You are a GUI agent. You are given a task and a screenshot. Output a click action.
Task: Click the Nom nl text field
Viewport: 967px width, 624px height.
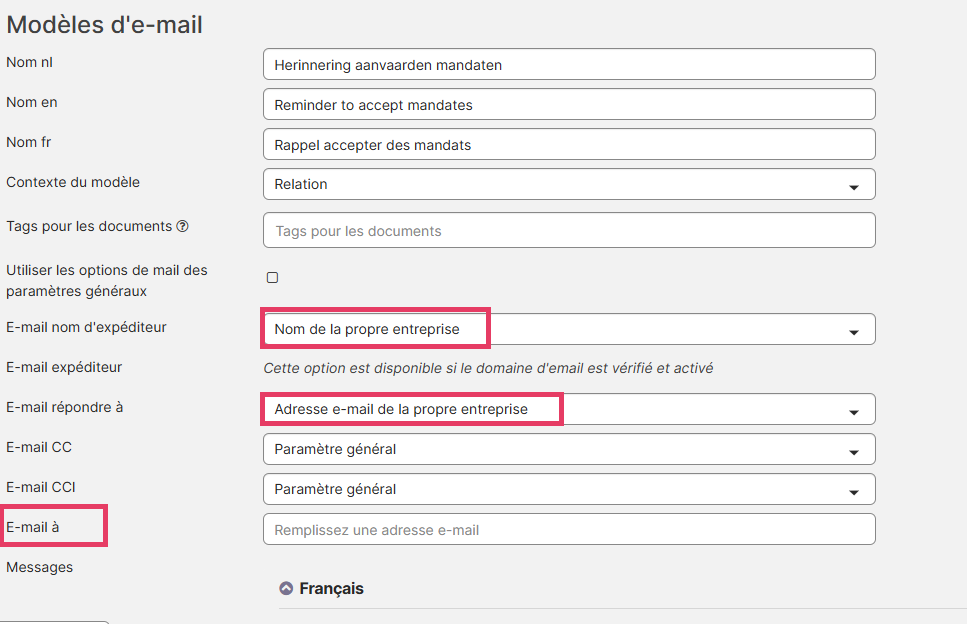pyautogui.click(x=569, y=64)
